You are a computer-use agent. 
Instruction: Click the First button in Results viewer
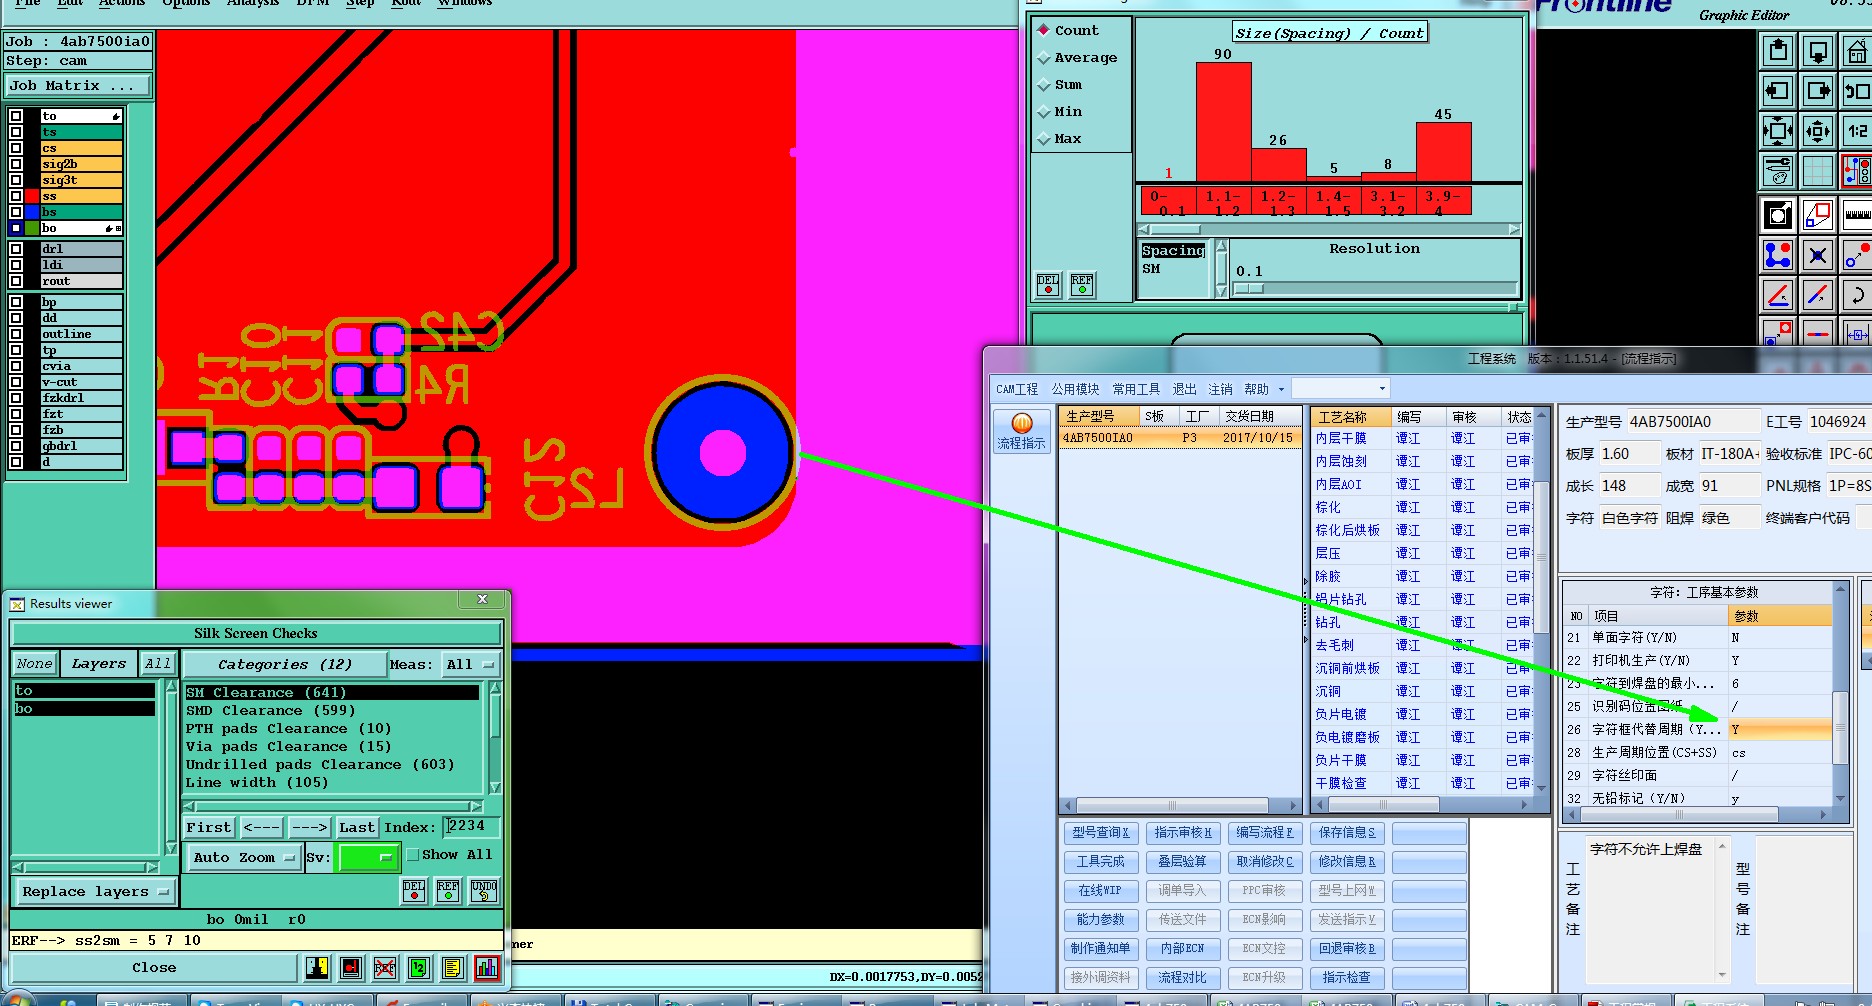tap(209, 828)
